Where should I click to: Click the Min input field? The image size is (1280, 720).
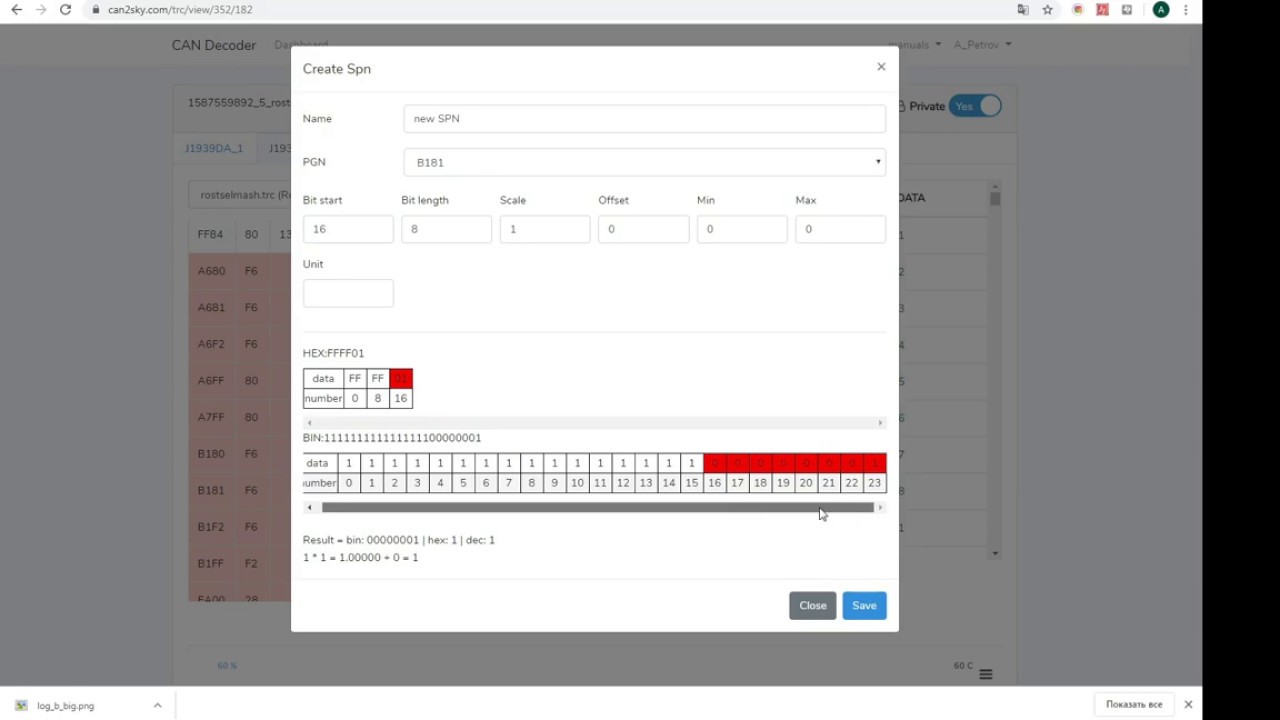click(x=742, y=229)
